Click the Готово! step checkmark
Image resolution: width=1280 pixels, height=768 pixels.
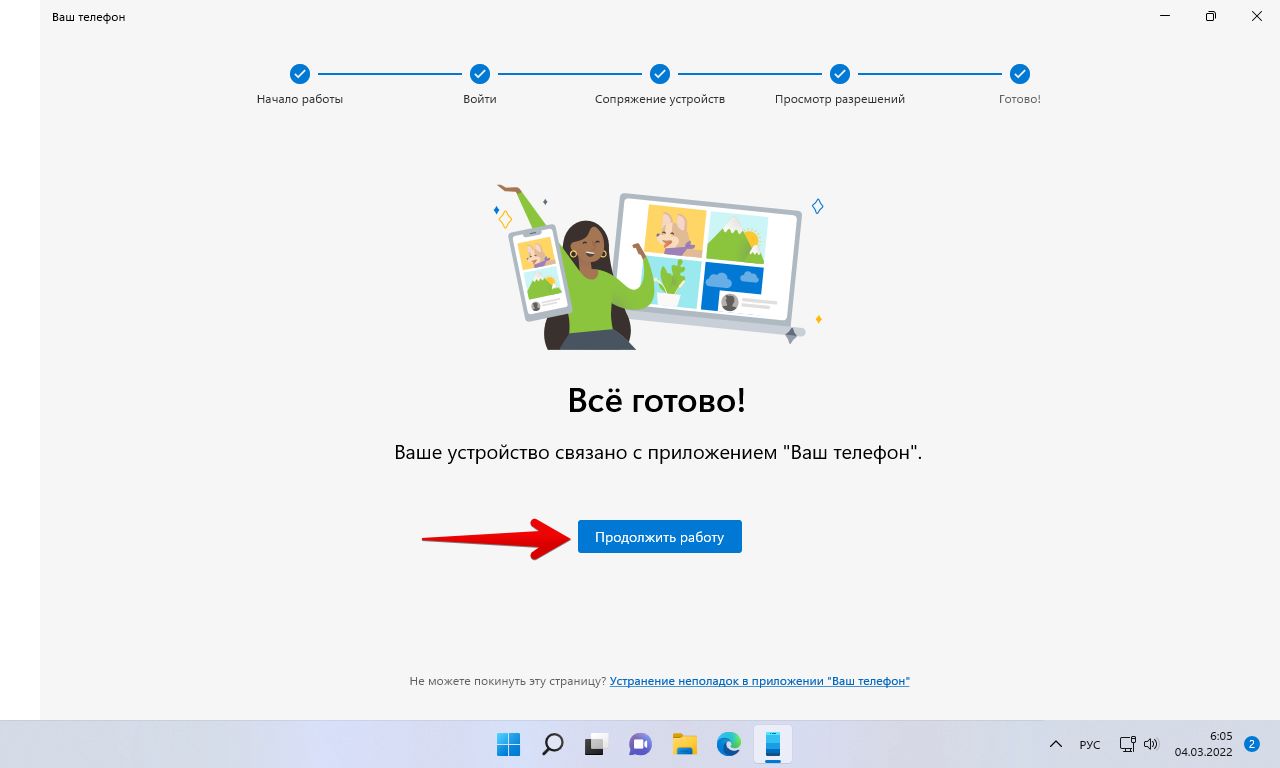1020,74
